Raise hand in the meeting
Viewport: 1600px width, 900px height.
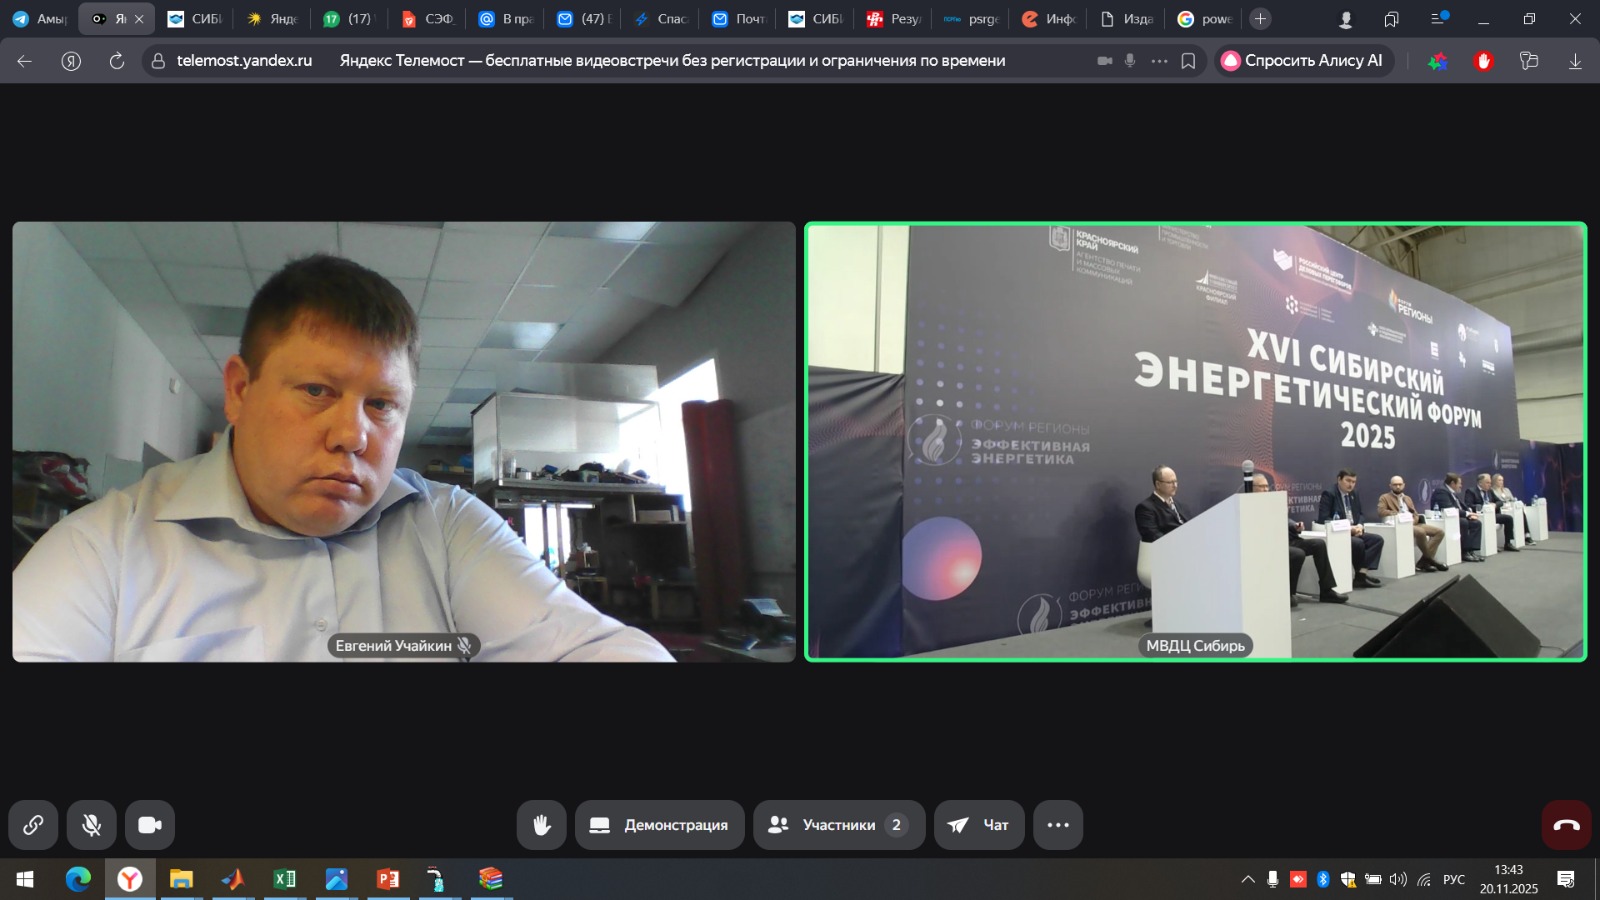541,825
